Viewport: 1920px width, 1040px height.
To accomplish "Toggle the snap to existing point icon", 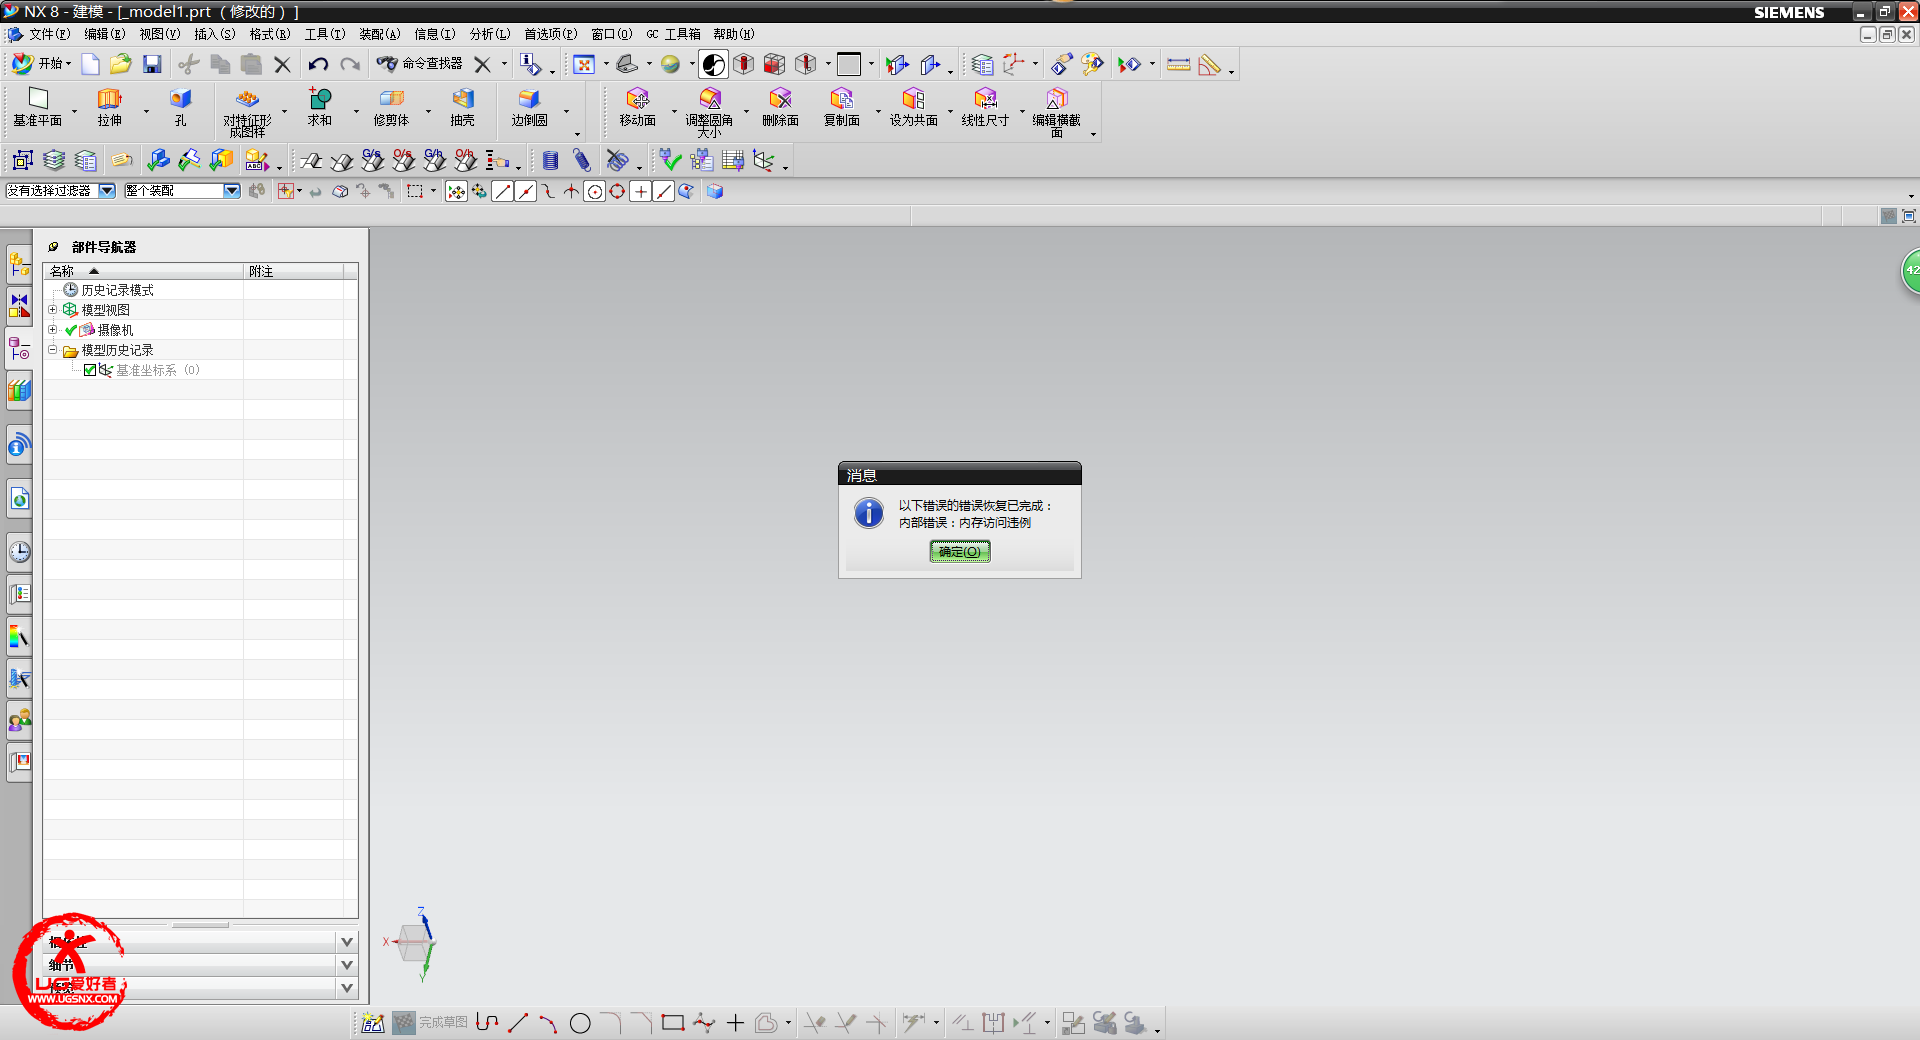I will pyautogui.click(x=640, y=191).
